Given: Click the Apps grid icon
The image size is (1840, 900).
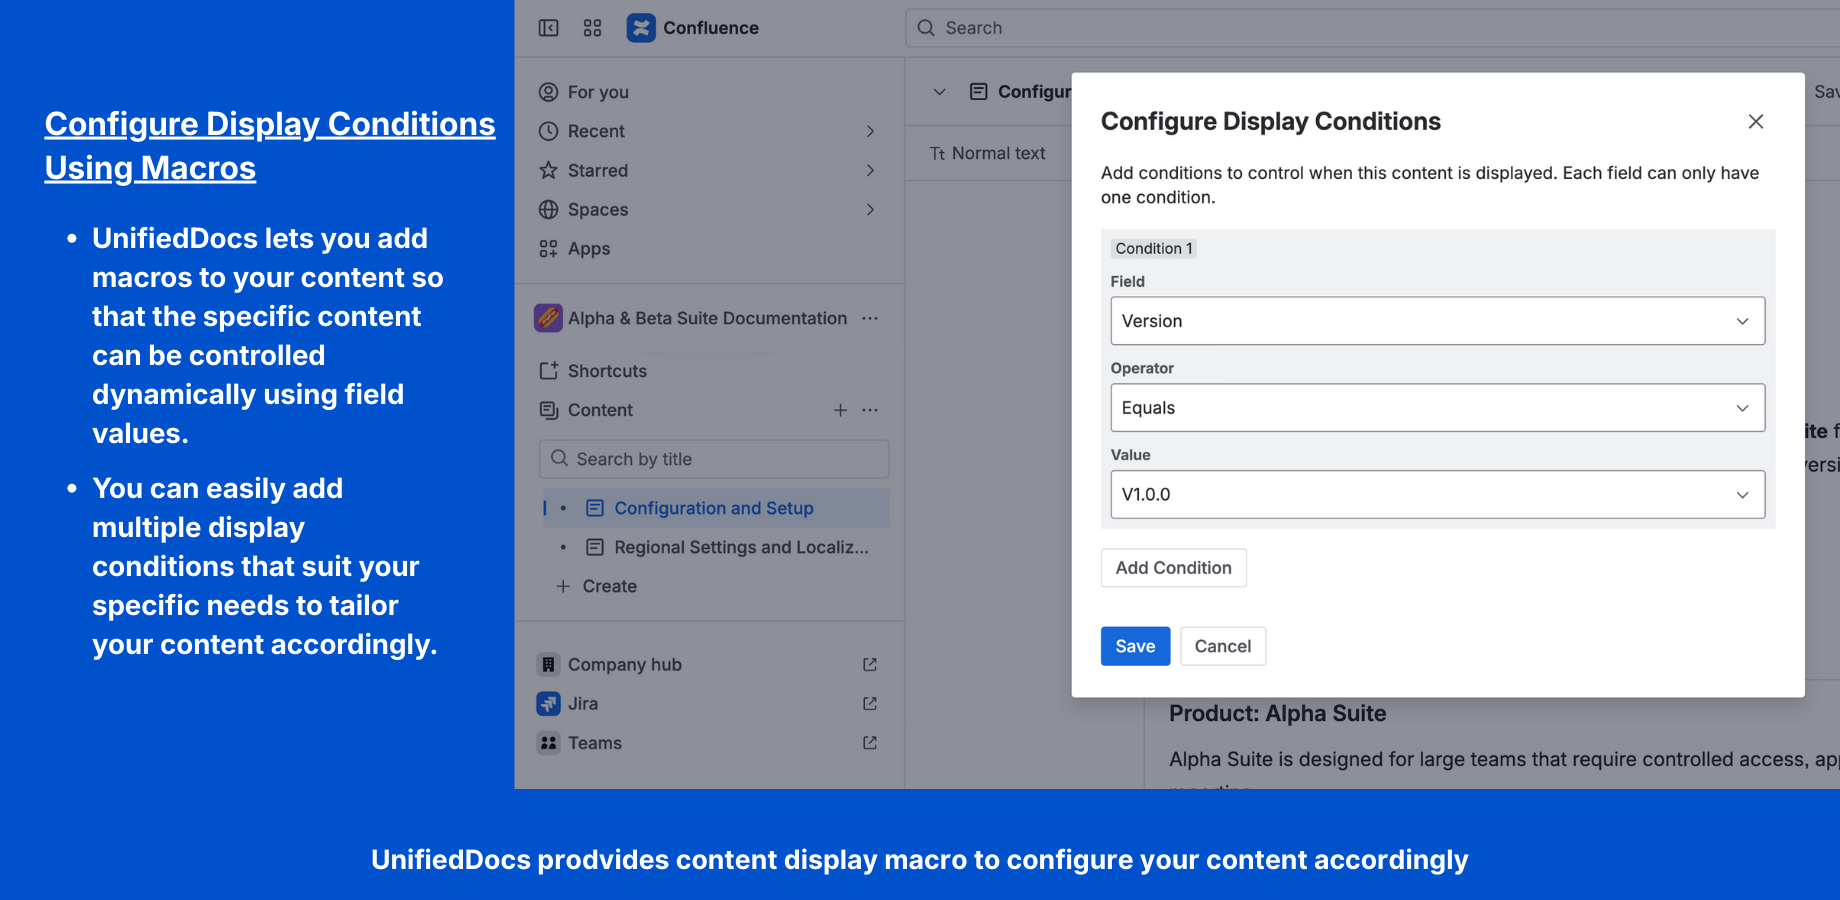Looking at the screenshot, I should tap(548, 249).
